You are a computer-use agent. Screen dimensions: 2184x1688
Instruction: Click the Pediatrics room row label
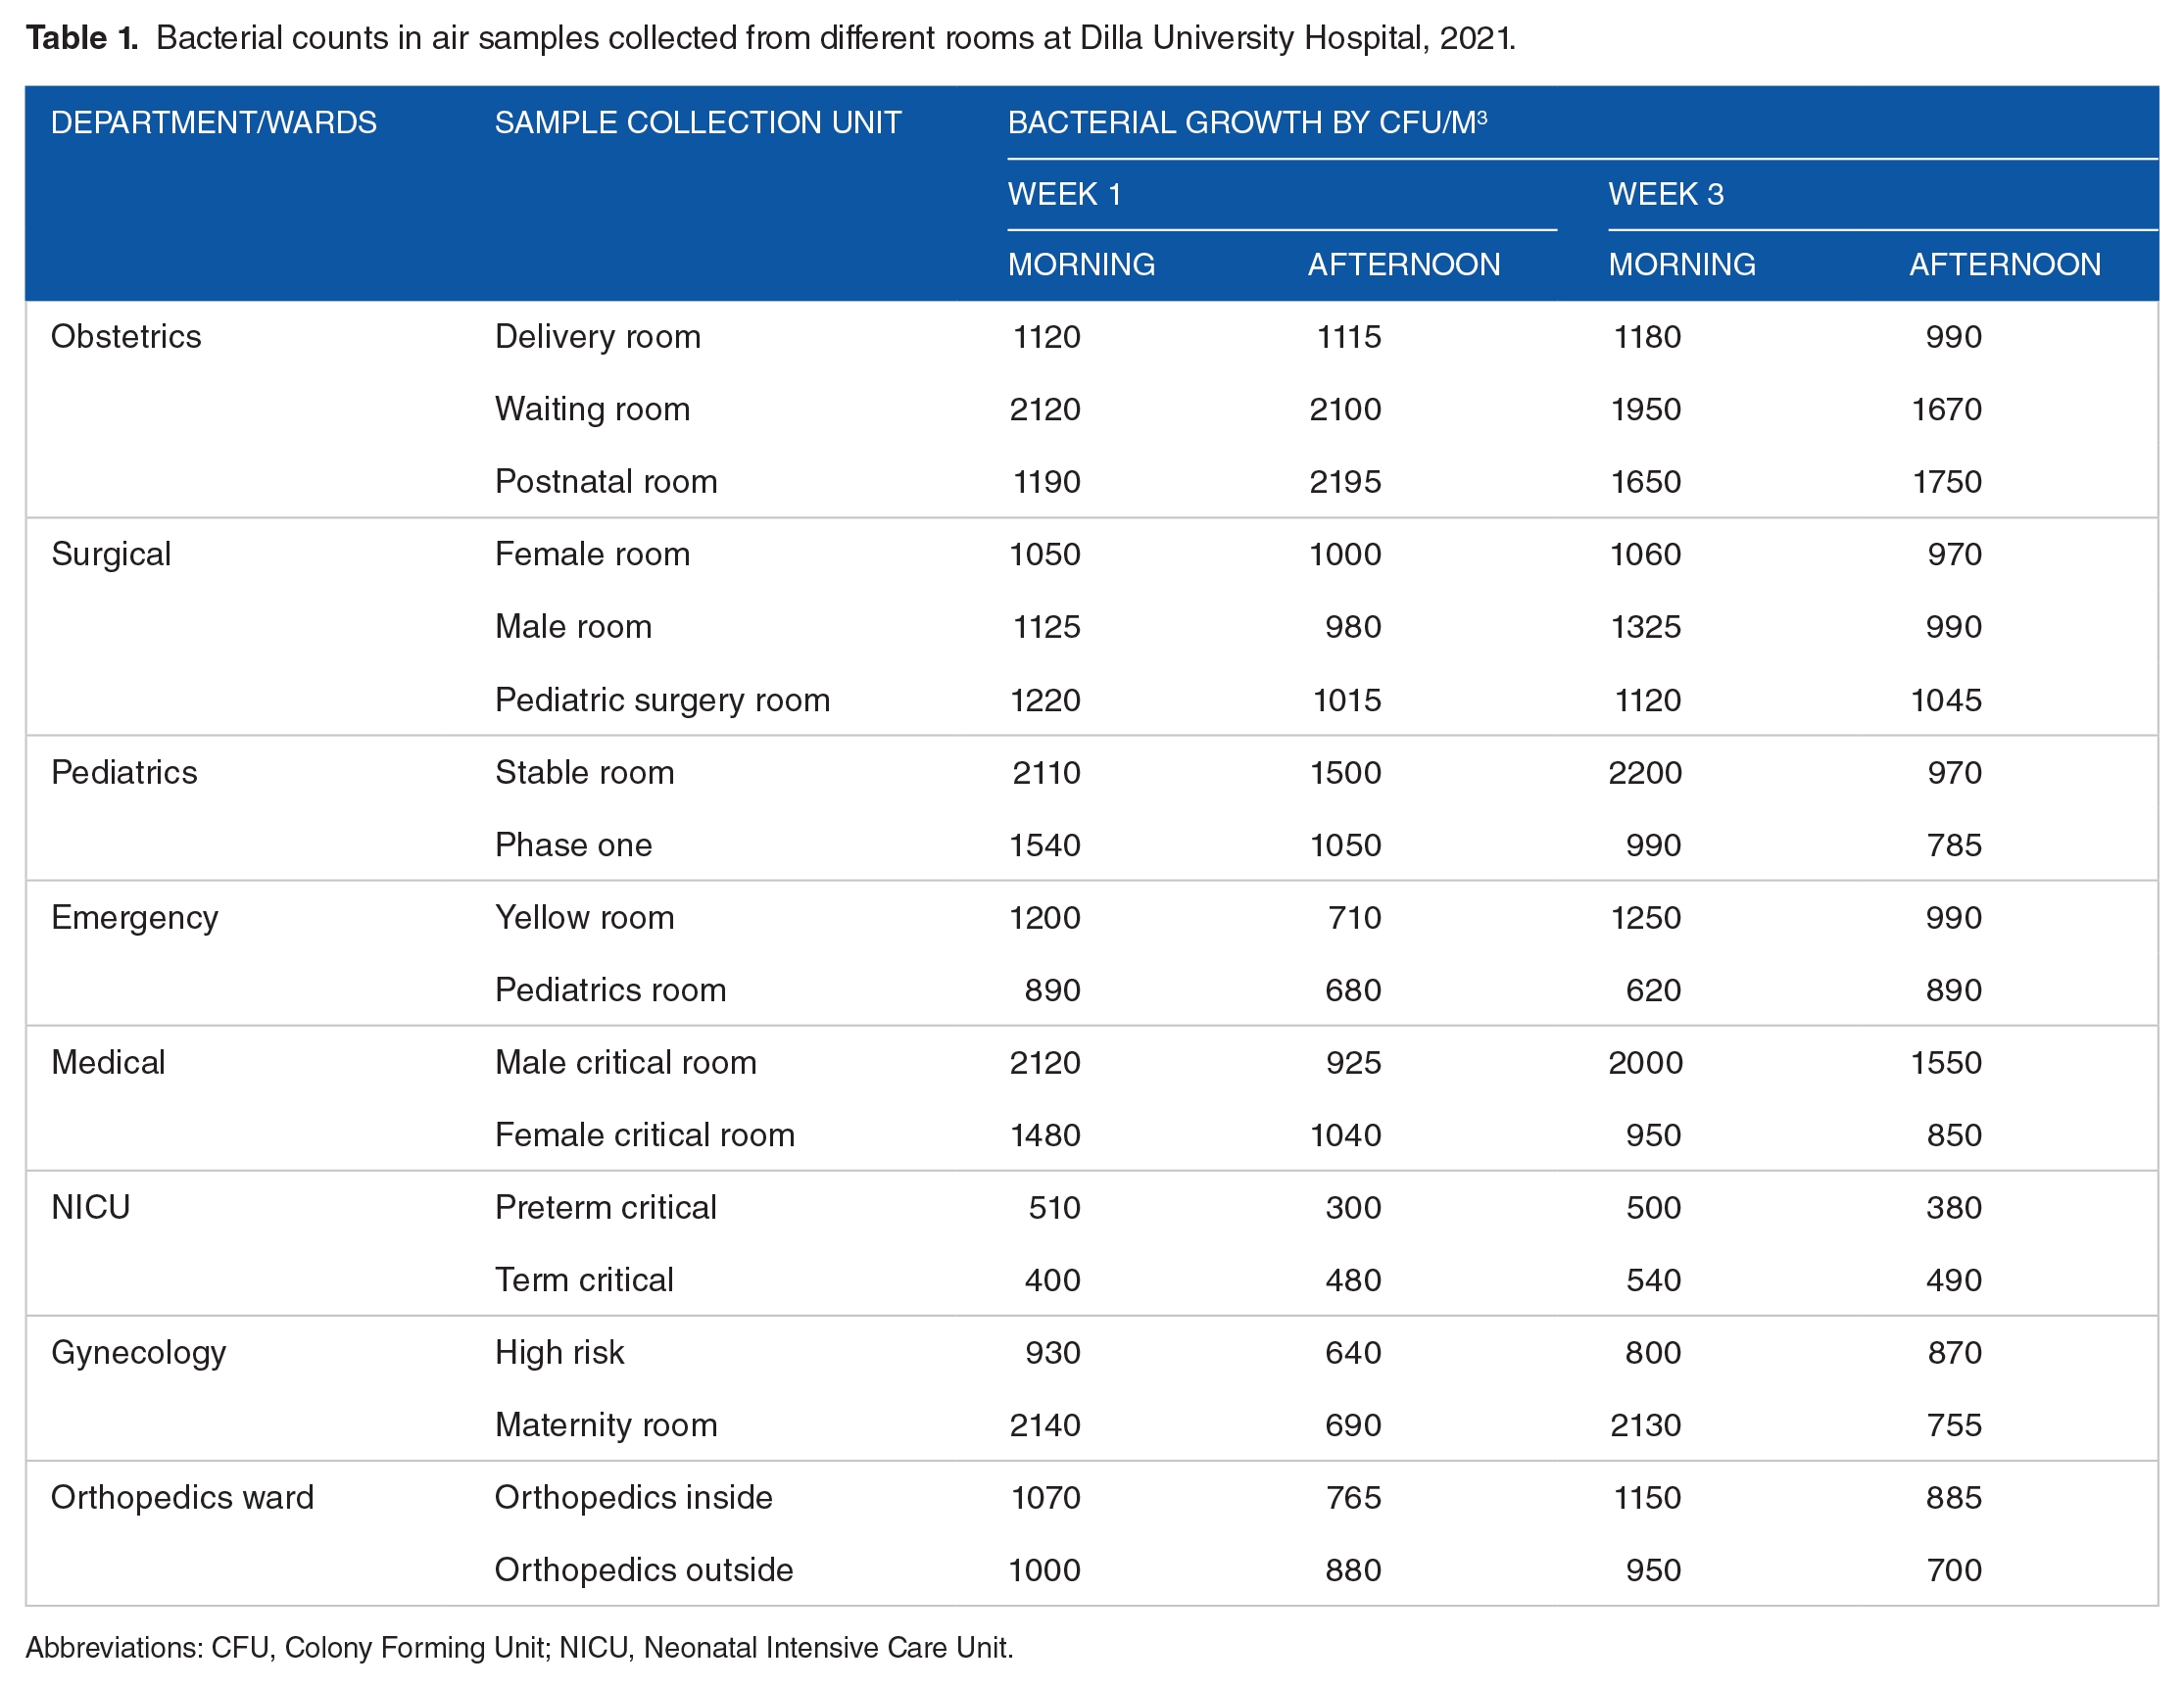610,990
